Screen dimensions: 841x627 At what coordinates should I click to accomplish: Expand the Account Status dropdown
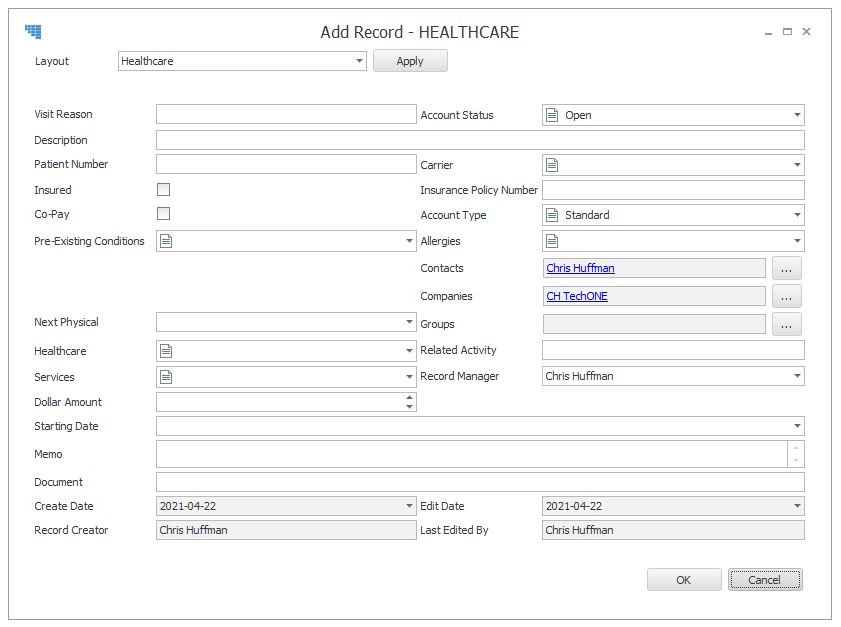[x=797, y=115]
